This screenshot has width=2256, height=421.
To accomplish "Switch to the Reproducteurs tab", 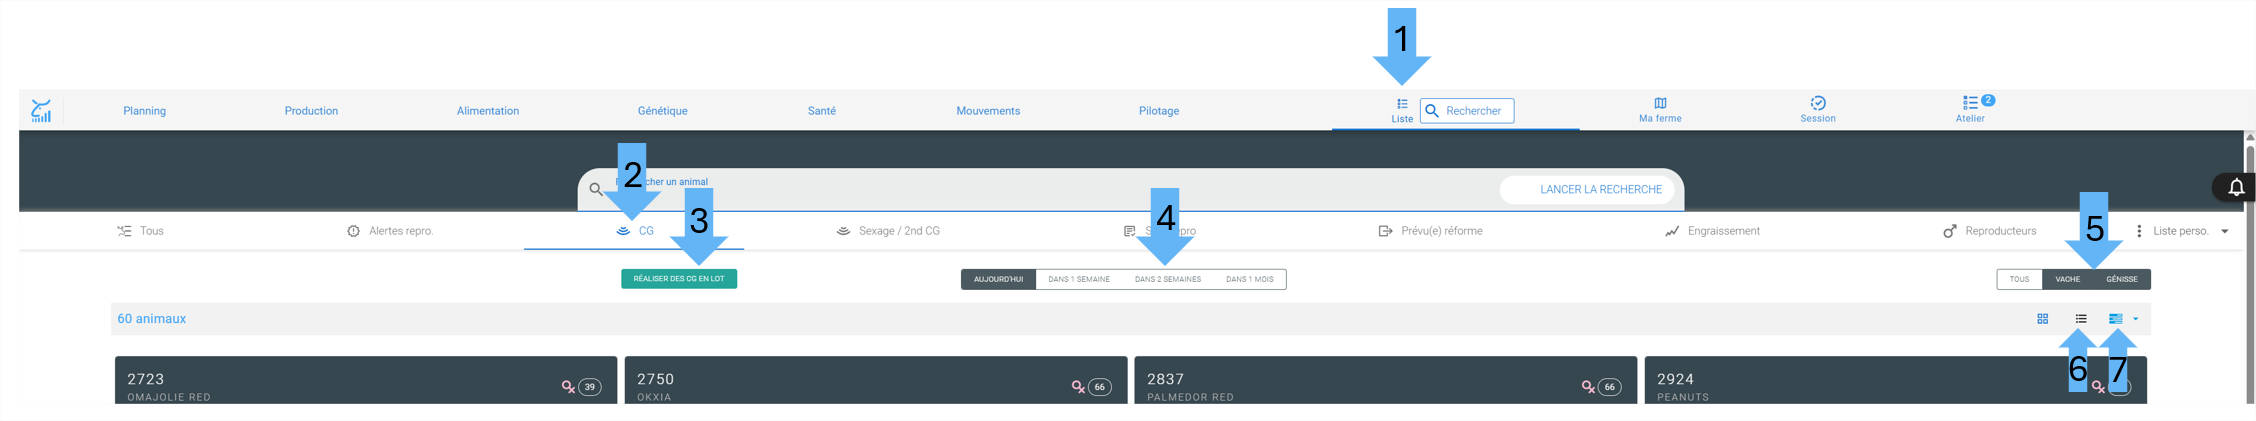I will 1990,231.
